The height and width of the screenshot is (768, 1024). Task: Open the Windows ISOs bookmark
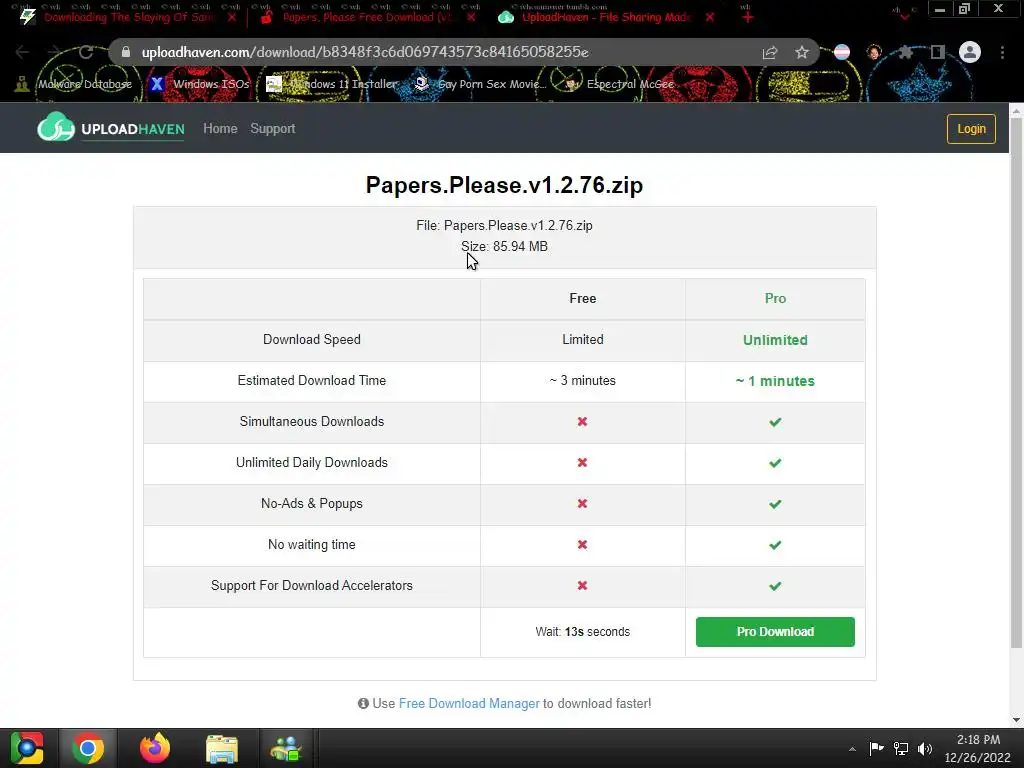pos(200,84)
